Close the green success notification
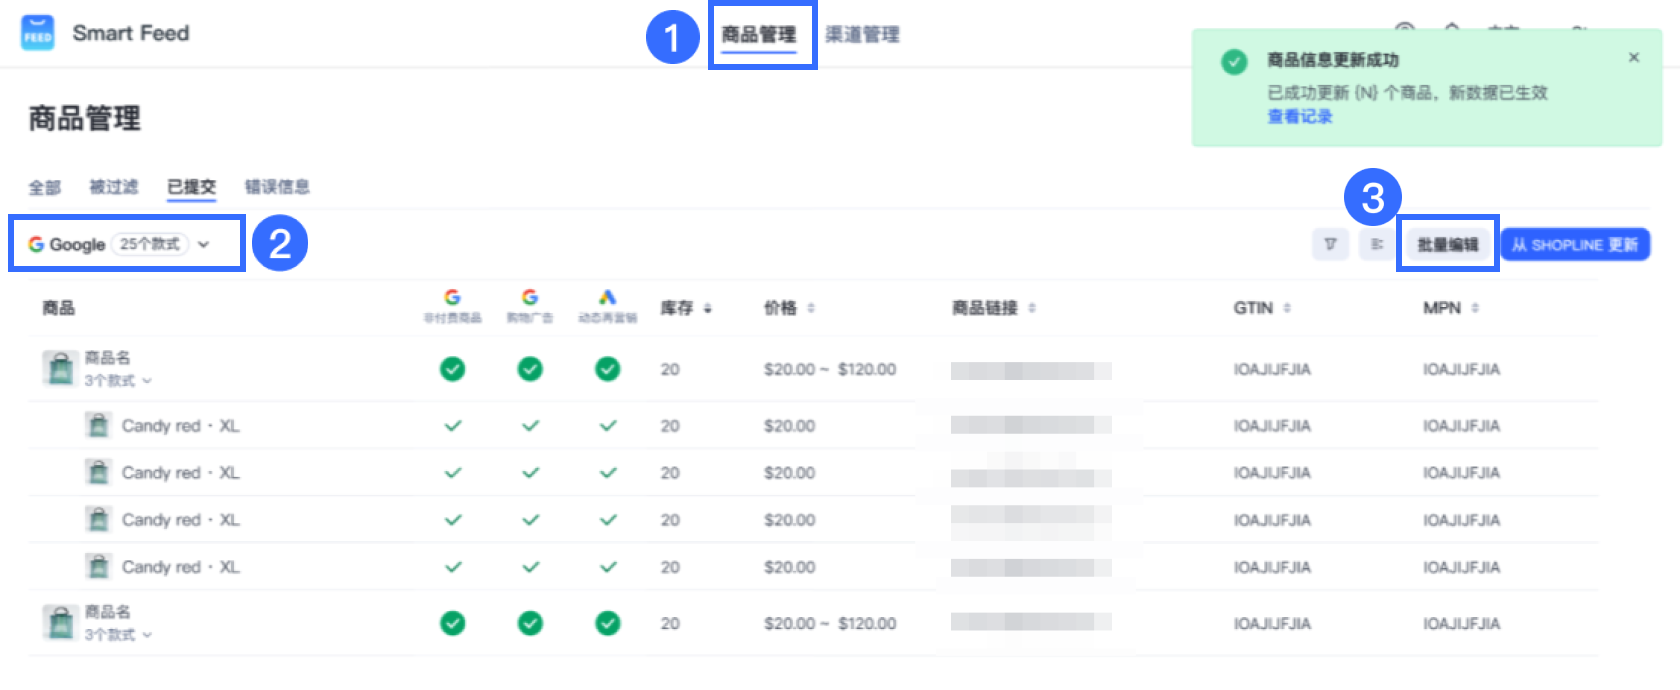Screen dimensions: 1680x690 pos(1633,58)
